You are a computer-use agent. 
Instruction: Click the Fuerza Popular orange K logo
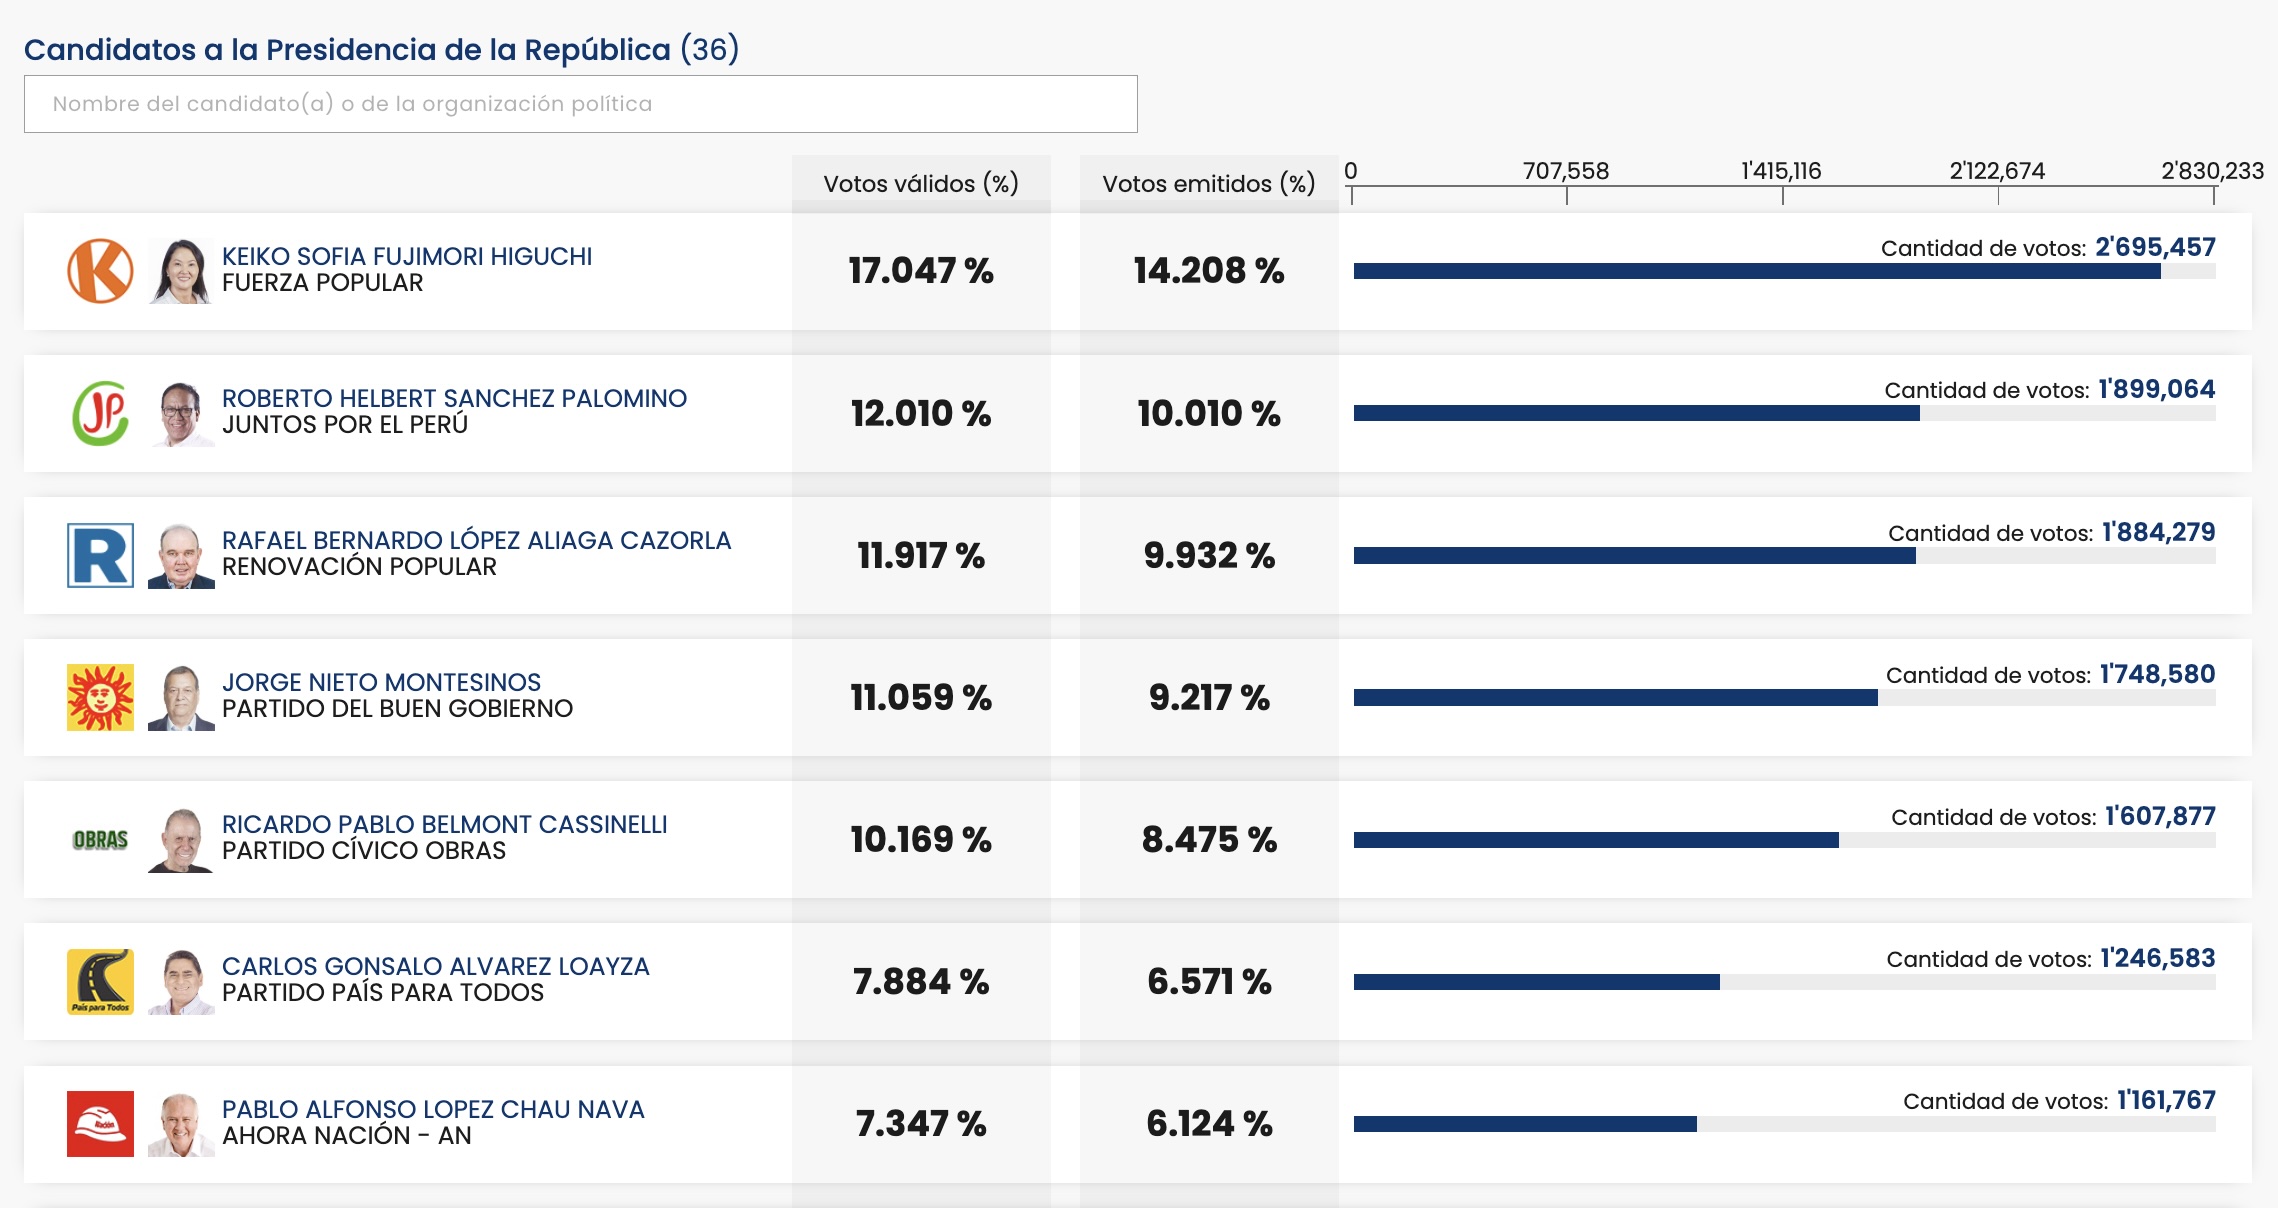(x=100, y=271)
